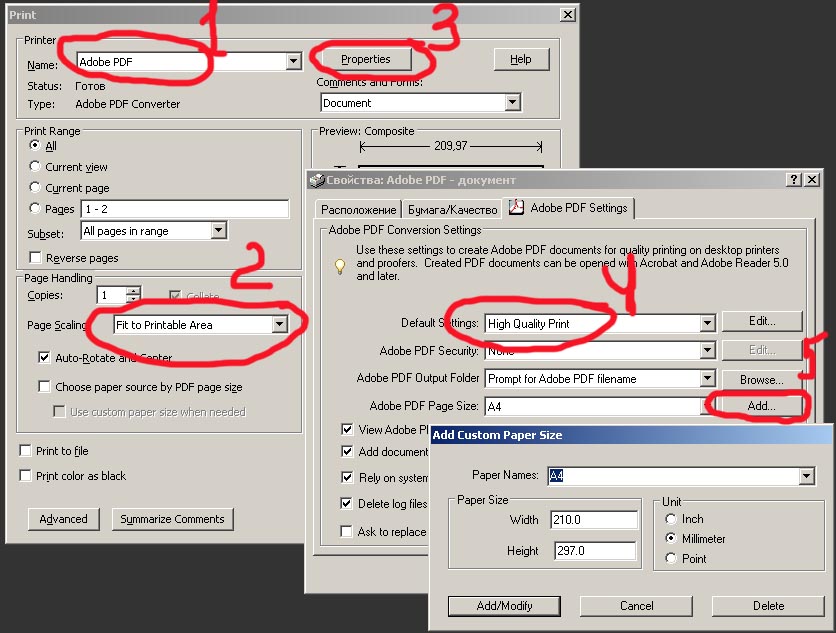The image size is (836, 633).
Task: Open the Paper Names dropdown arrow
Action: [807, 476]
